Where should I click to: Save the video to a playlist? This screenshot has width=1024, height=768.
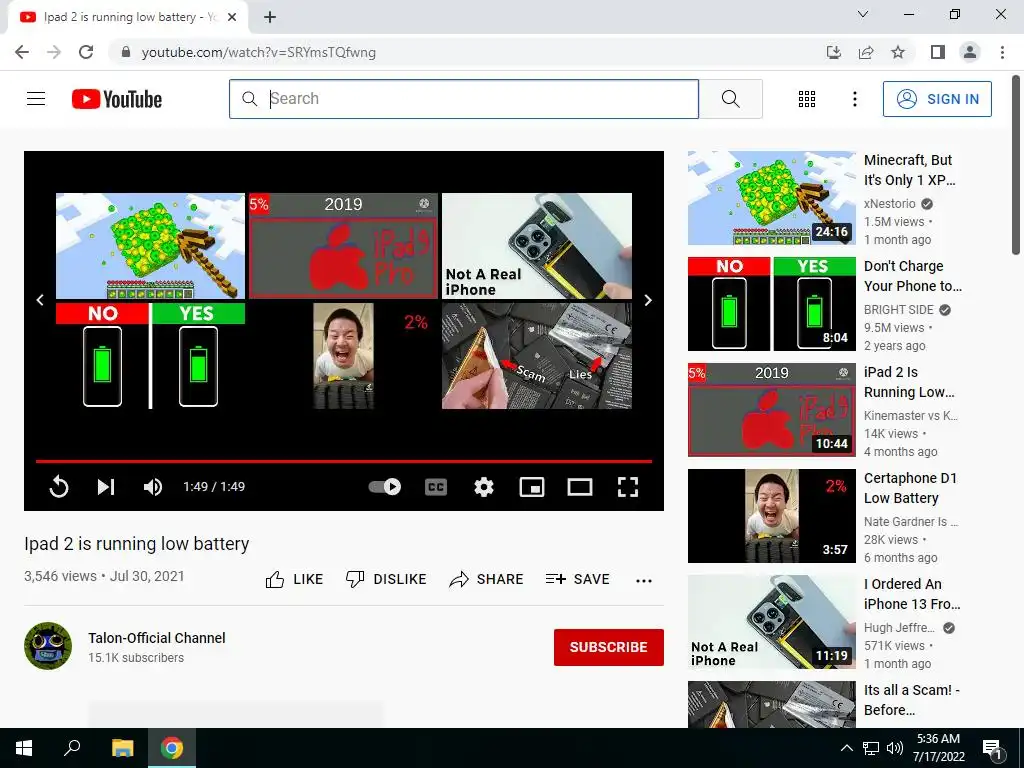click(x=577, y=579)
